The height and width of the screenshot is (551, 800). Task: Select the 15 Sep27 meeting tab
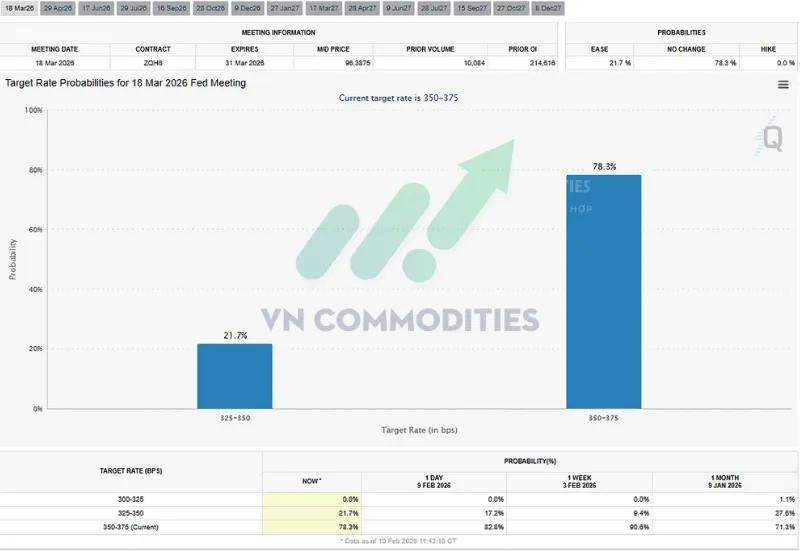coord(472,8)
